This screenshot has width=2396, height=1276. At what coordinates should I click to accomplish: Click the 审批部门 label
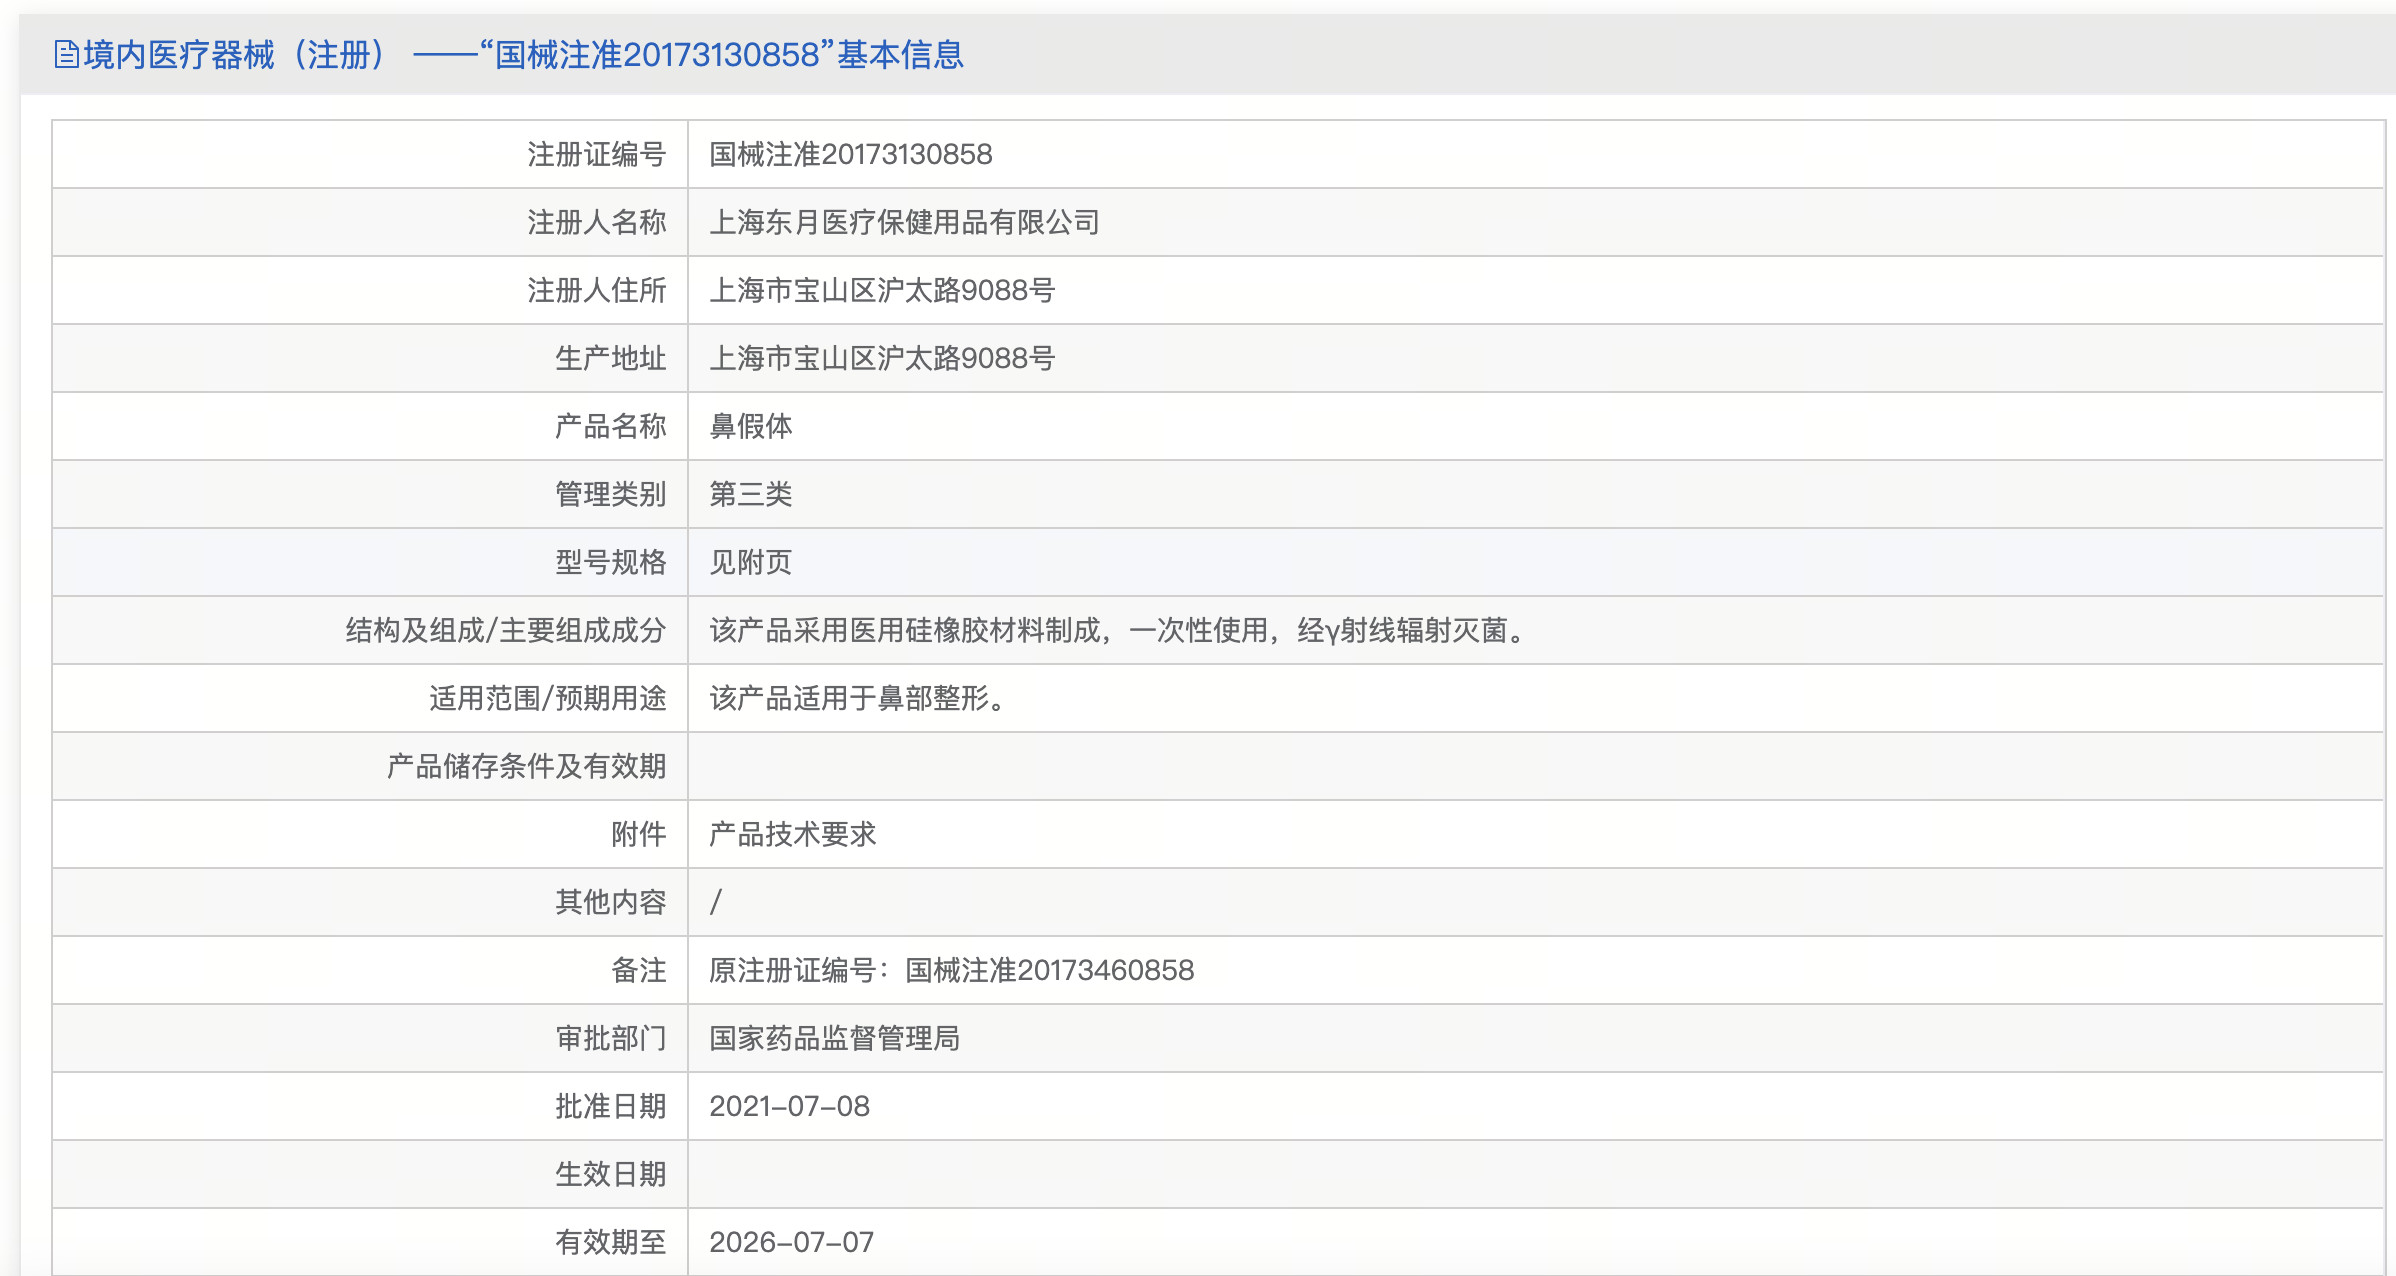click(611, 1038)
